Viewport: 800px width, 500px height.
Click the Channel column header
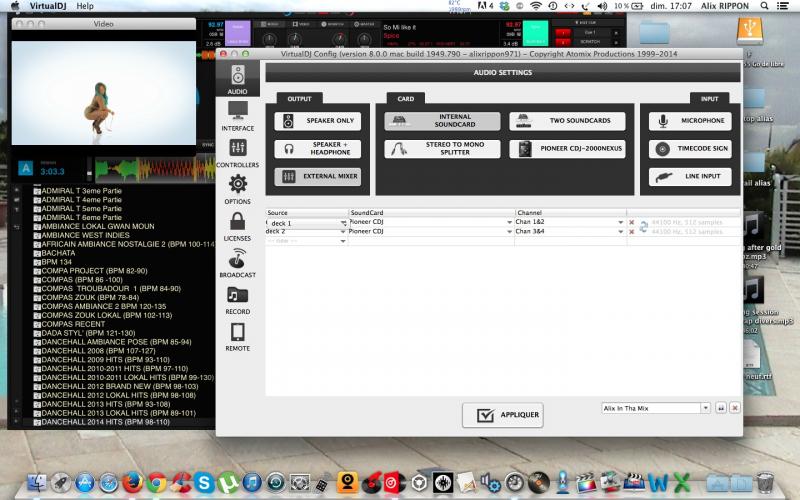coord(570,213)
